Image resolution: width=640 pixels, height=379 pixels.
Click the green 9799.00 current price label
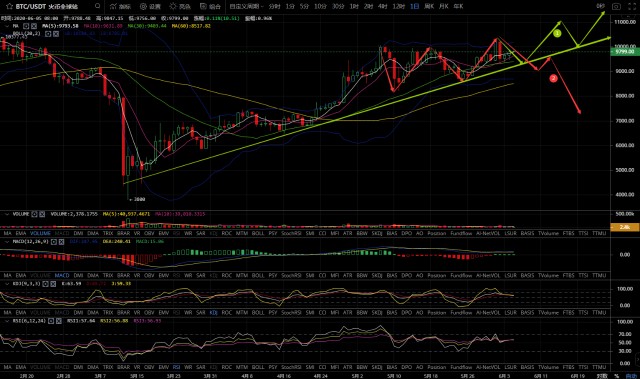pyautogui.click(x=623, y=52)
